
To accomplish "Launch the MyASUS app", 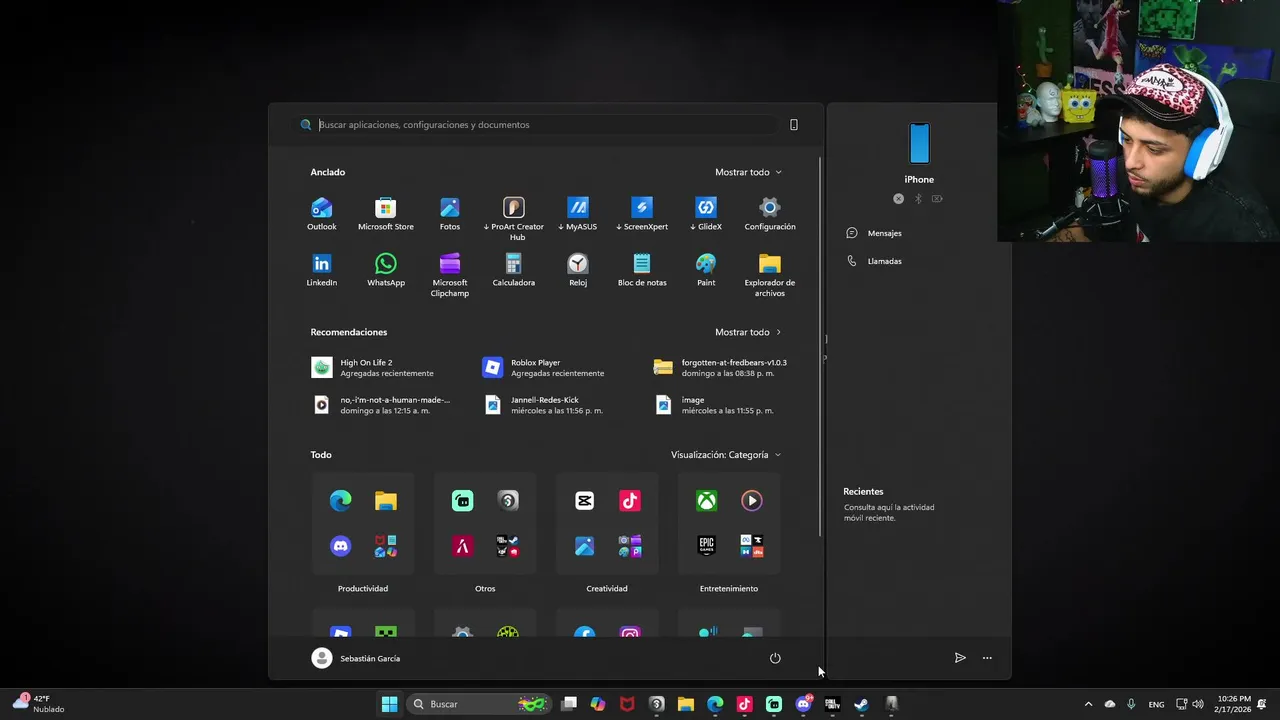I will (x=578, y=214).
